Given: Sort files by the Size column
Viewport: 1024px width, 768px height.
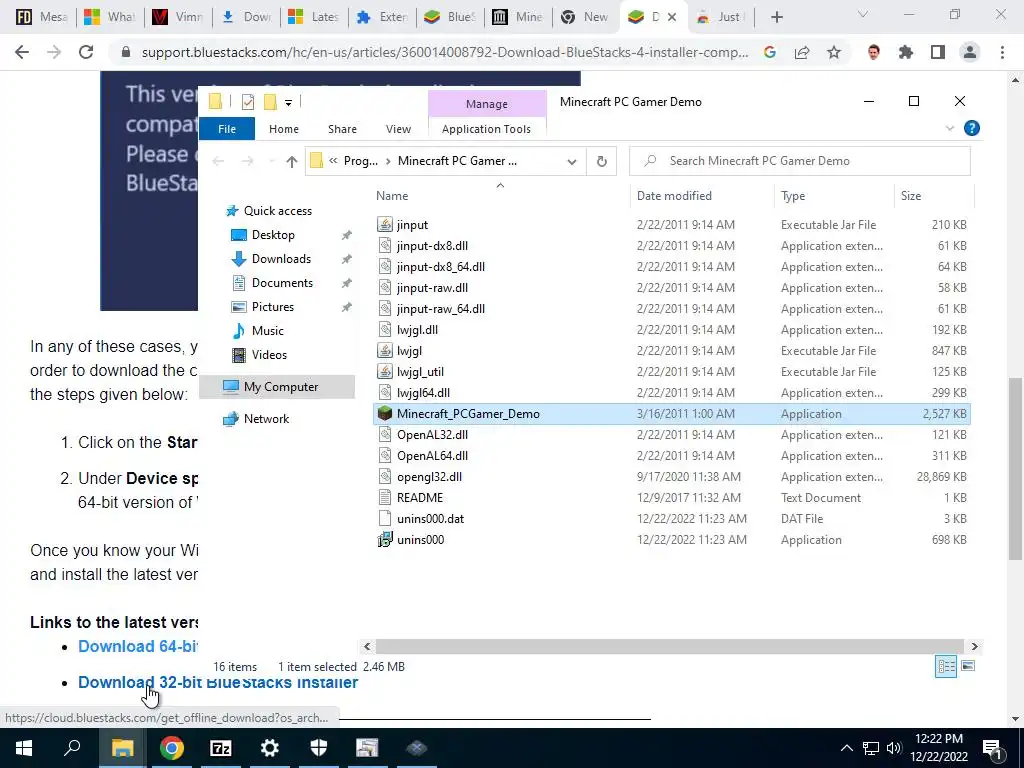Looking at the screenshot, I should (910, 196).
